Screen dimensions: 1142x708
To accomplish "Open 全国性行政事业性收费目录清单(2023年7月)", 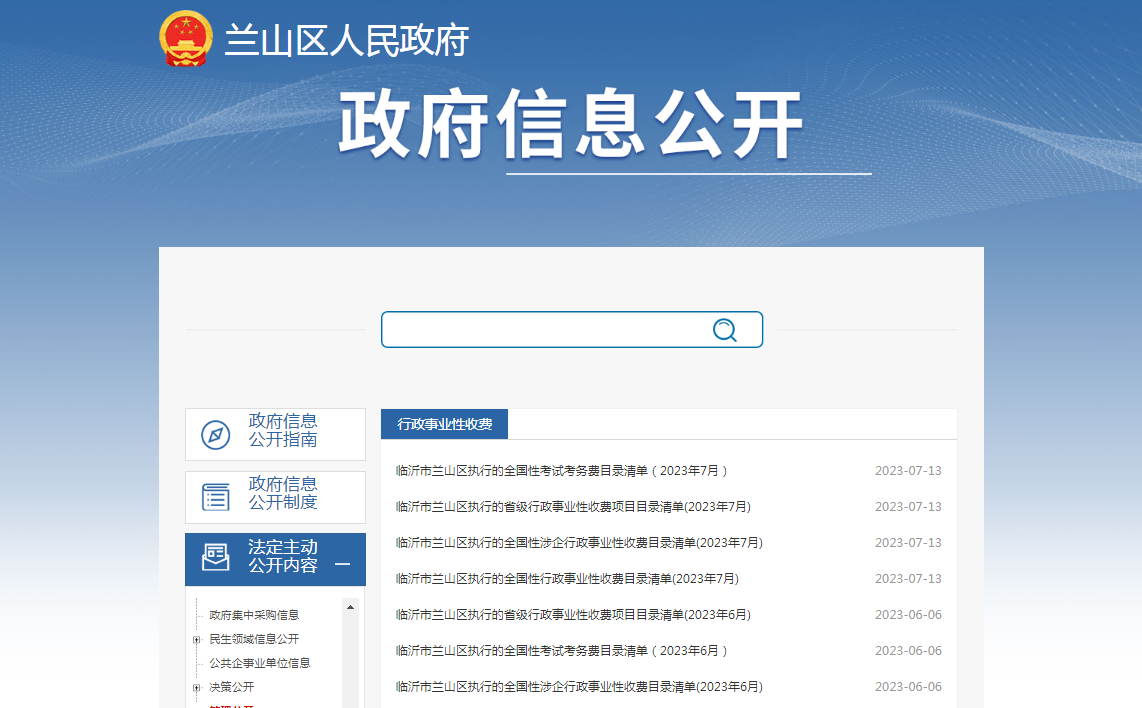I will (567, 579).
